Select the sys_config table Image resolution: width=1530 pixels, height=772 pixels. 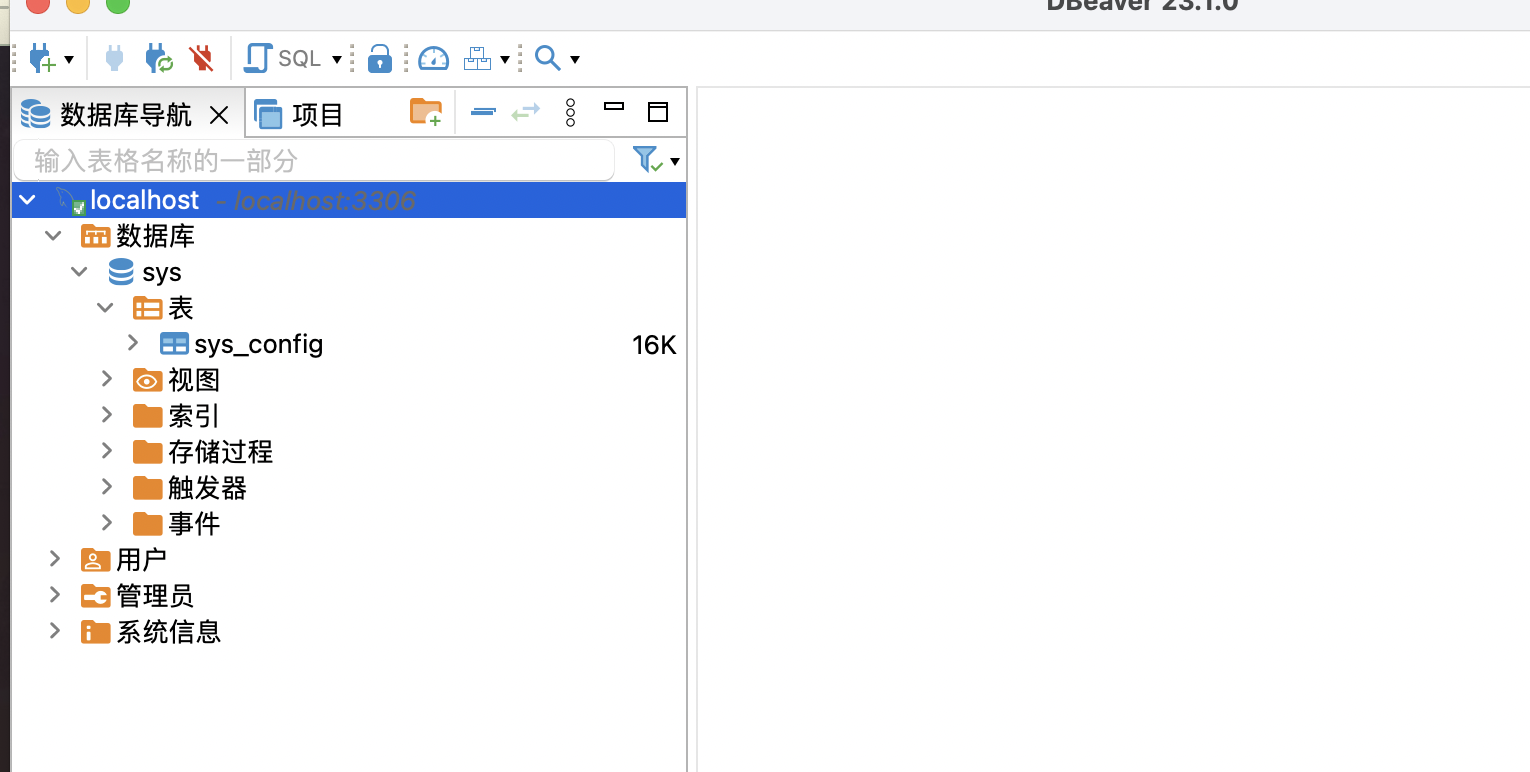pyautogui.click(x=258, y=344)
